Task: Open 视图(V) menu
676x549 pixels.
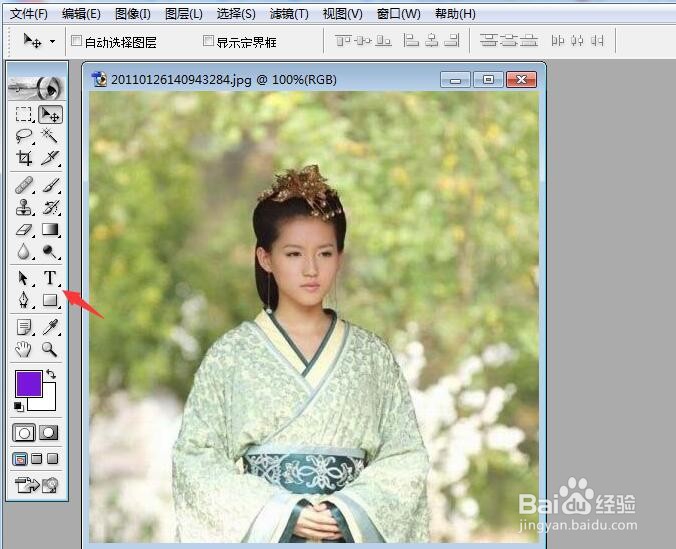Action: (342, 14)
